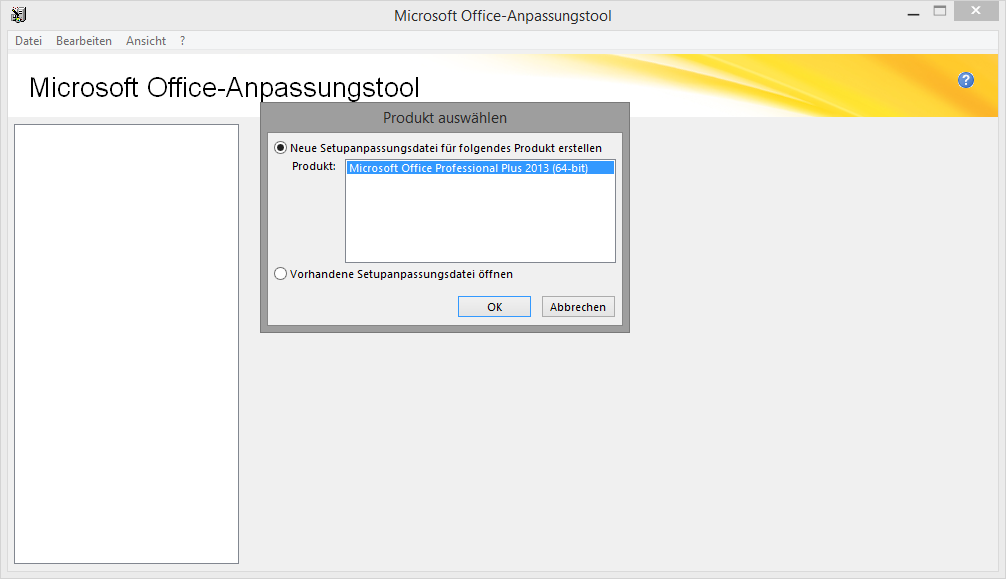Click the Abbrechen button
The image size is (1006, 579).
[578, 307]
